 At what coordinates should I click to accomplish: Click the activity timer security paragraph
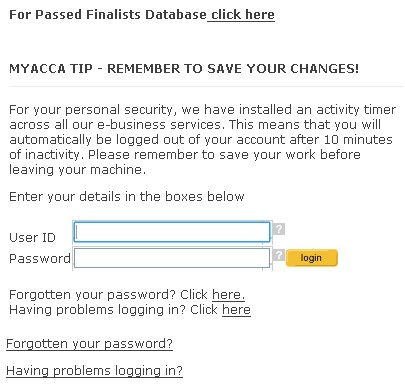tap(202, 140)
